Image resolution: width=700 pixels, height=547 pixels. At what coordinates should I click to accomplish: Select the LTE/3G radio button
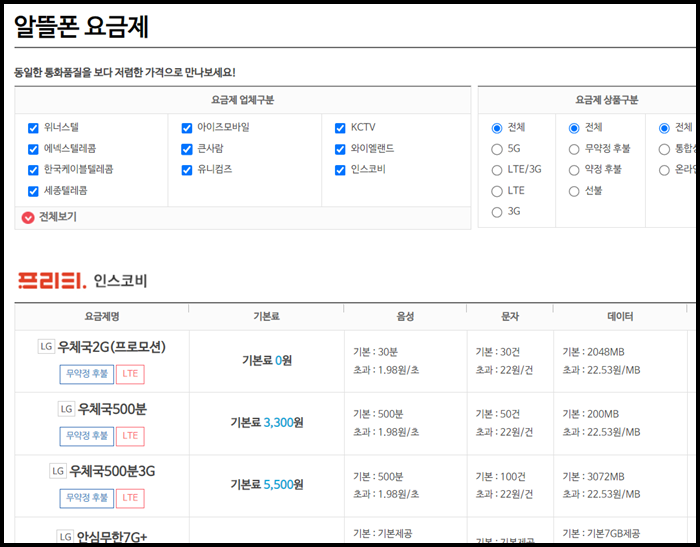pos(497,170)
